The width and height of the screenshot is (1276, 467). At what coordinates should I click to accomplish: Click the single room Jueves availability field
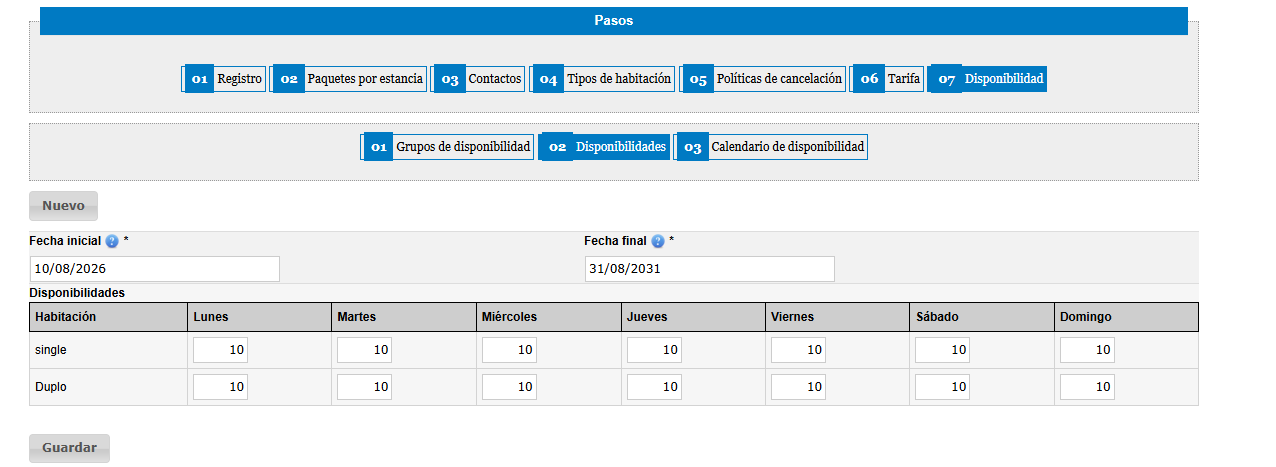(x=654, y=350)
